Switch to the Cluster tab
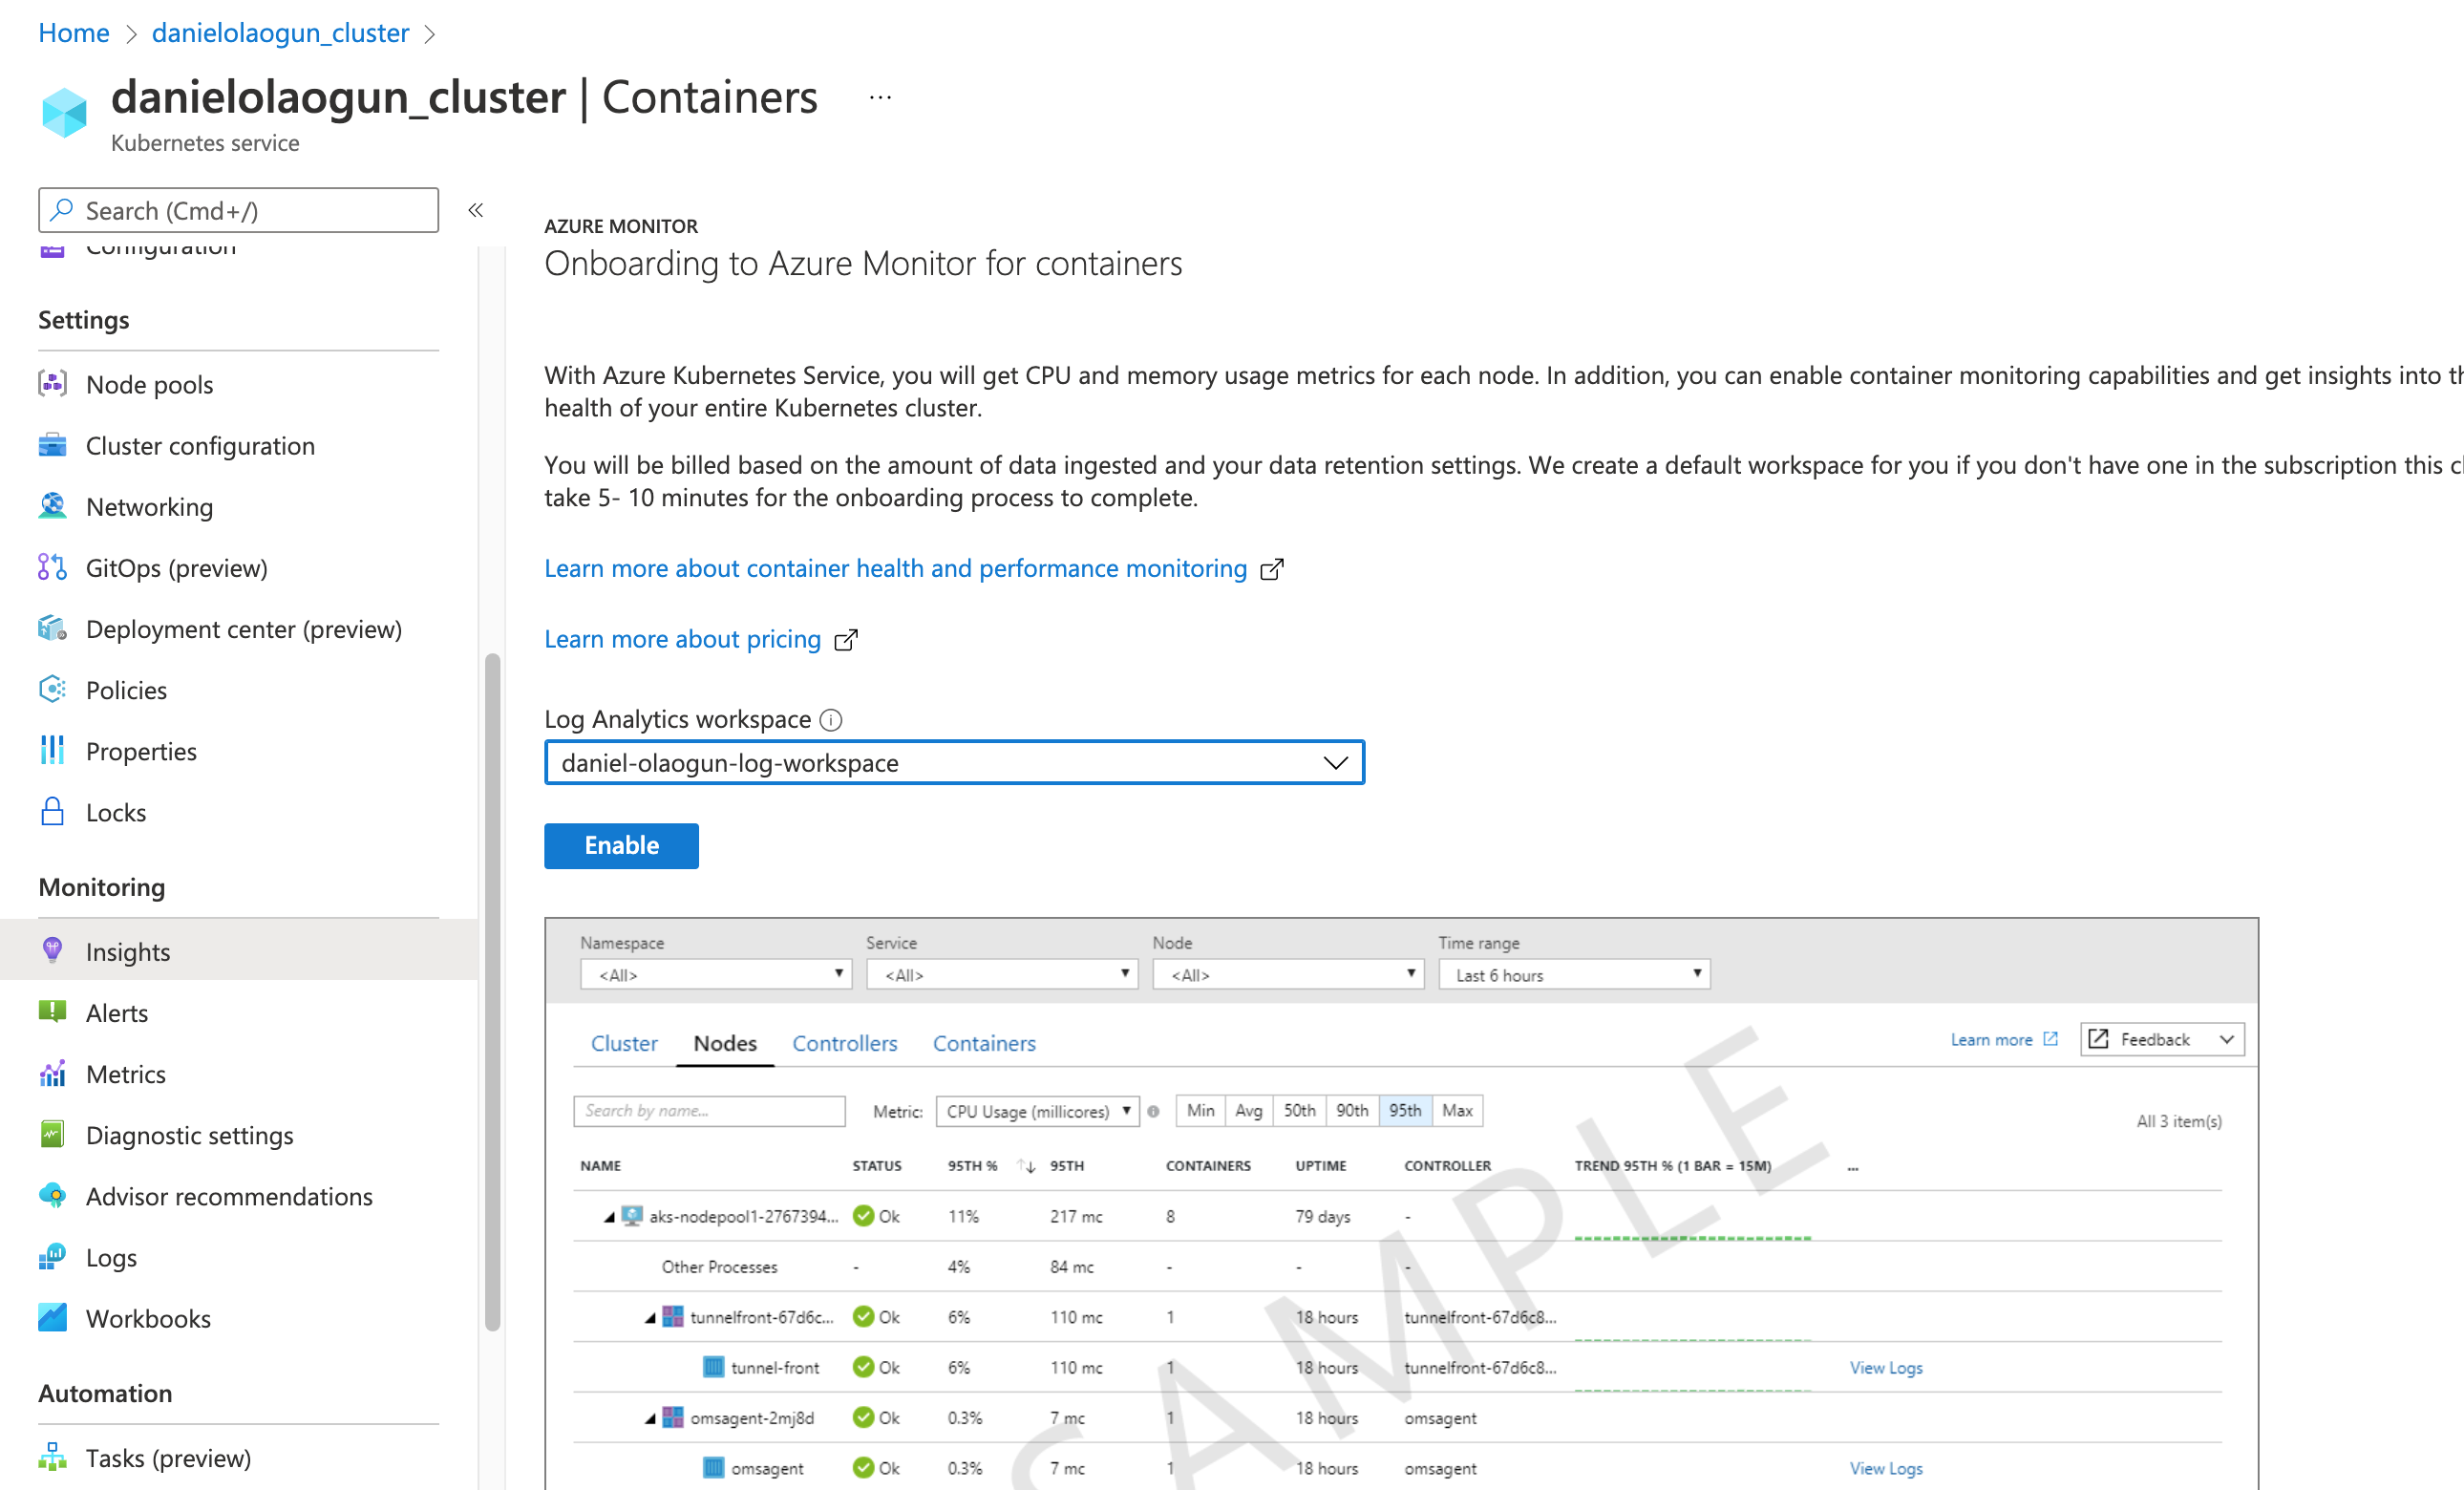The width and height of the screenshot is (2464, 1490). pyautogui.click(x=624, y=1043)
